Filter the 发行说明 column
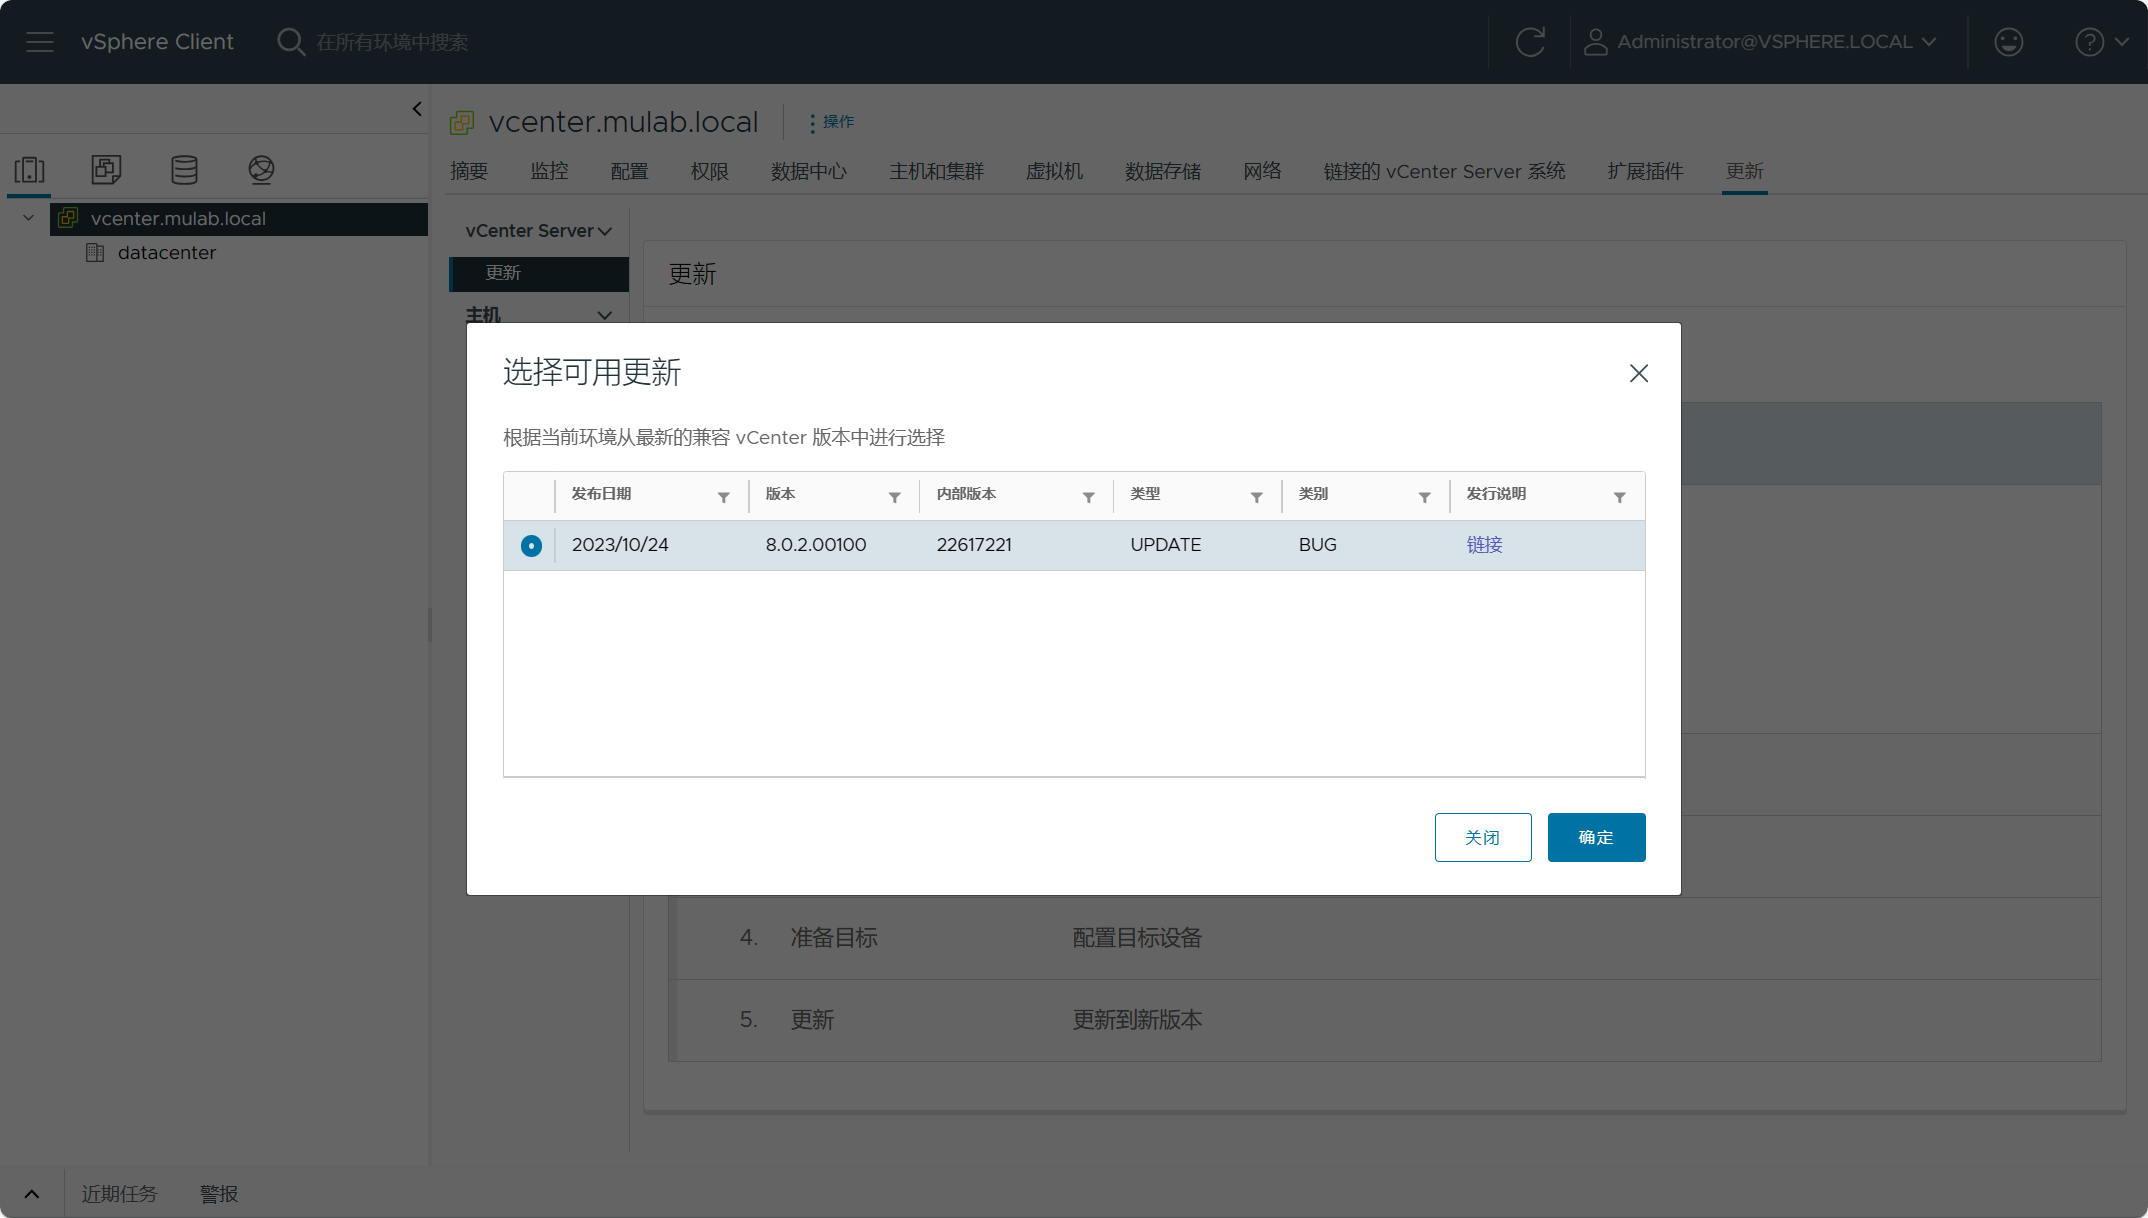 (x=1620, y=497)
